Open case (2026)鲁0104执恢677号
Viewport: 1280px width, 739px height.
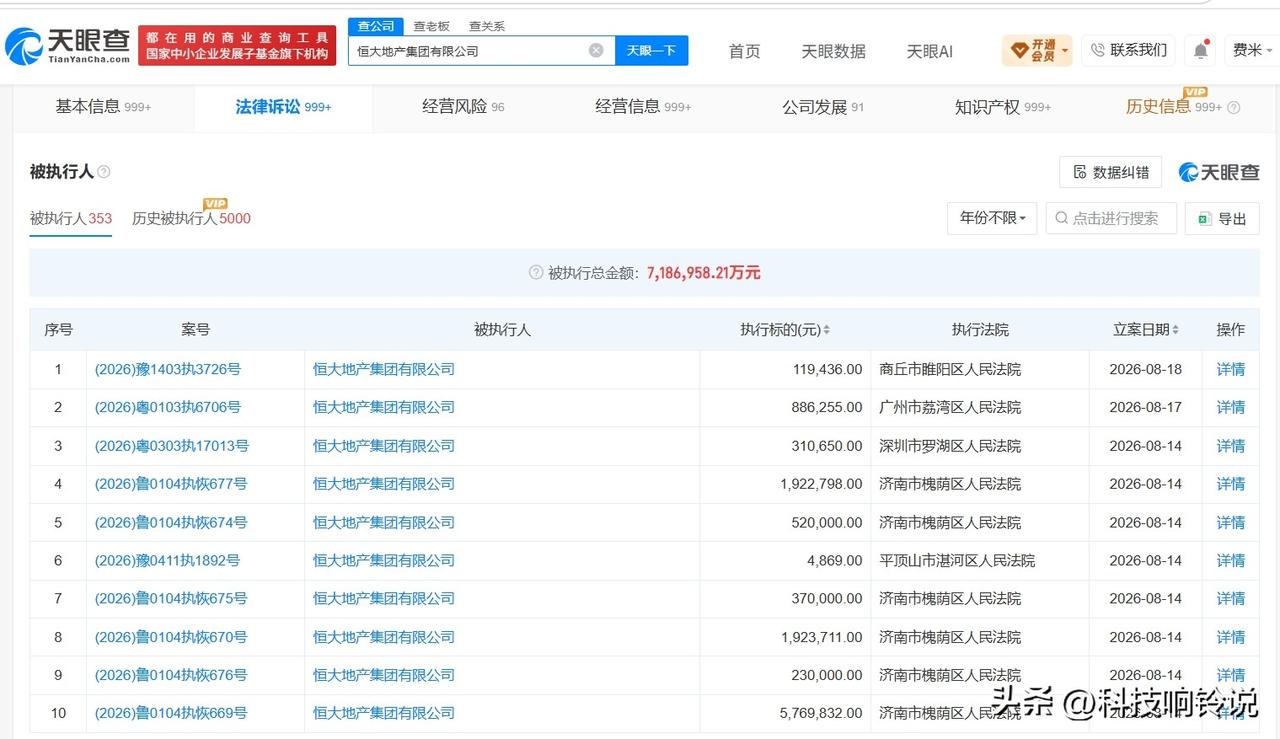171,484
